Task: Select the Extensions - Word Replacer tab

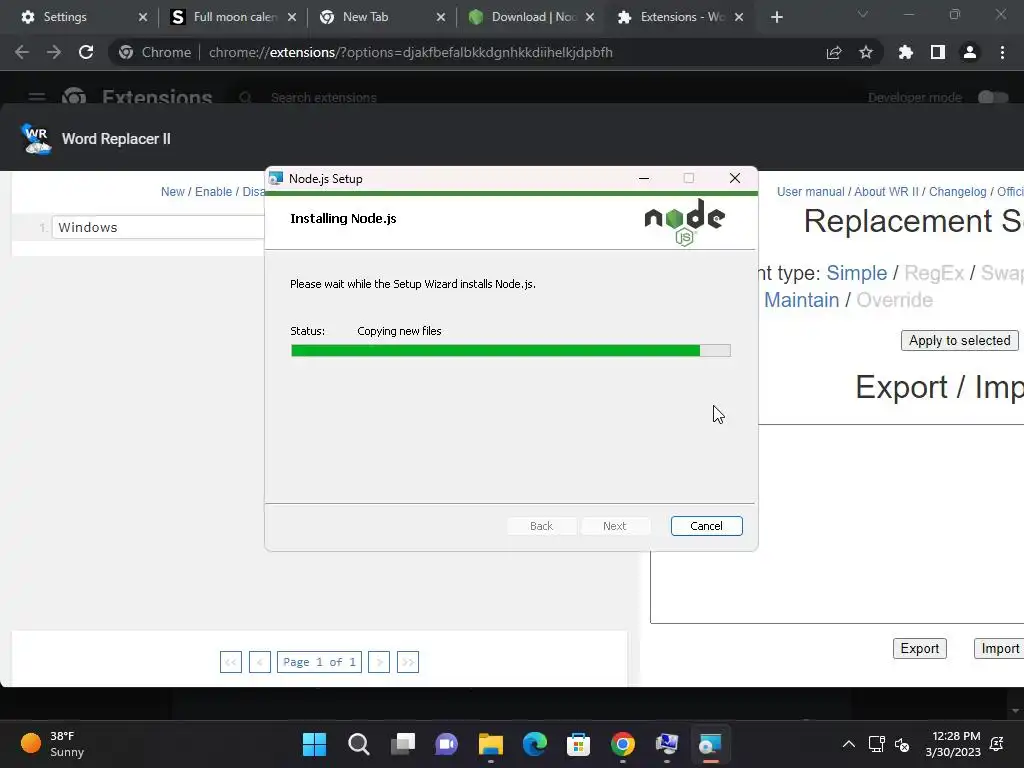Action: 673,17
